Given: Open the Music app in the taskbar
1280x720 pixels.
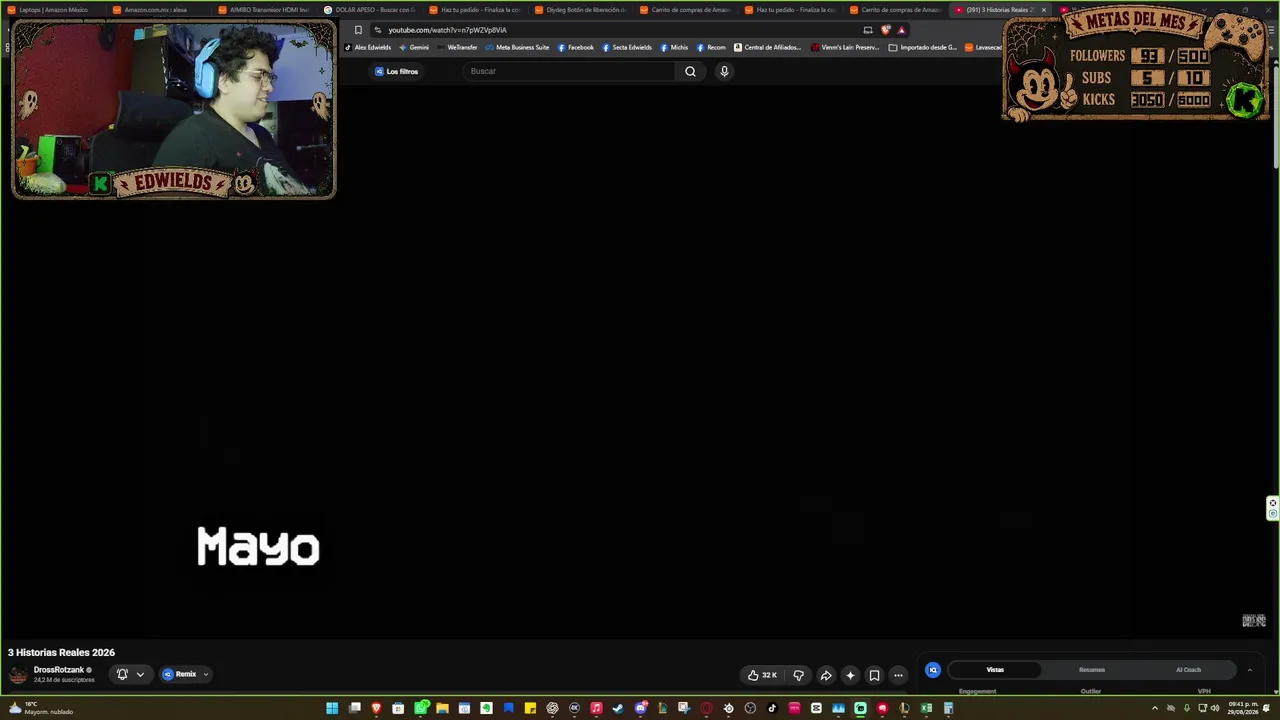Looking at the screenshot, I should click(596, 709).
